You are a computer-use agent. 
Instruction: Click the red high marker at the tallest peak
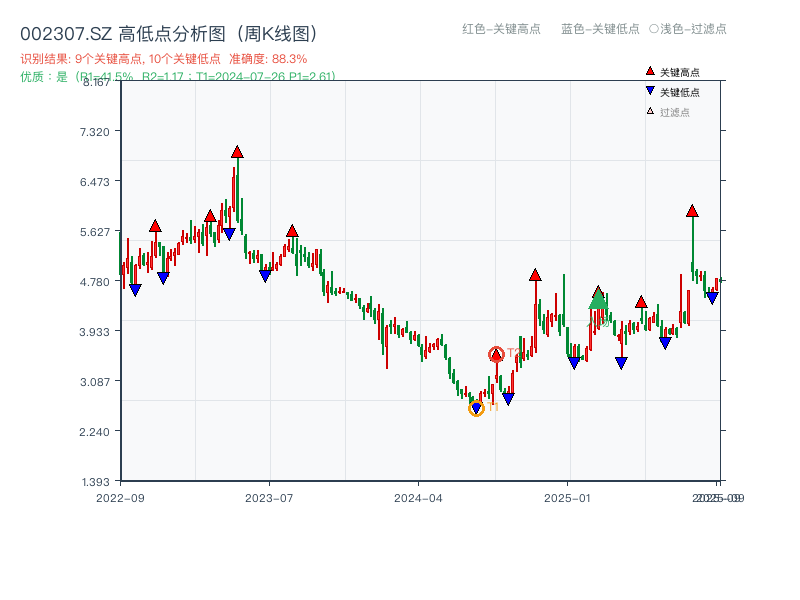[x=236, y=152]
